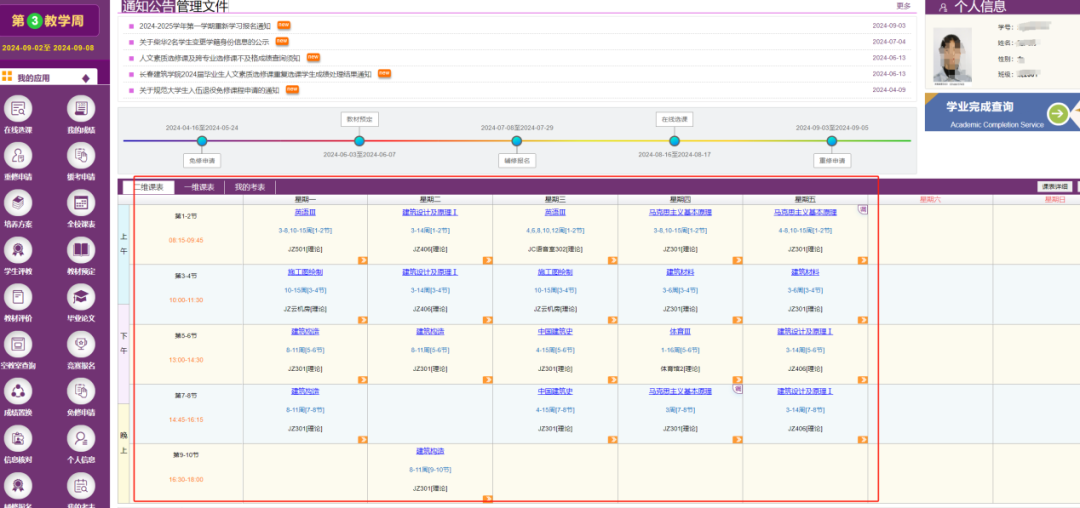Viewport: 1080px width, 508px height.
Task: Open 施工图绘制 link on Monday 第3-4节
Action: [x=304, y=273]
